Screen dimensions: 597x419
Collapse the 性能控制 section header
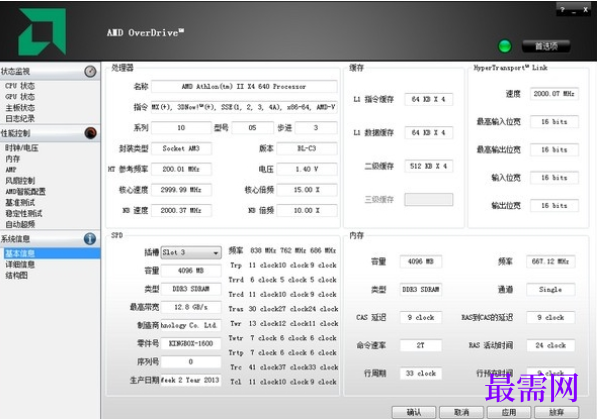pyautogui.click(x=50, y=133)
